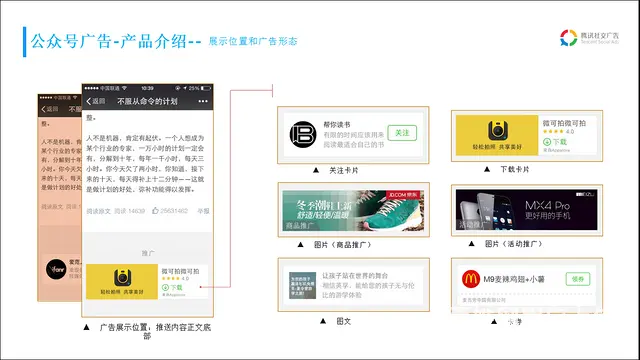Tap the yellow camera ad banner in phone

122,282
